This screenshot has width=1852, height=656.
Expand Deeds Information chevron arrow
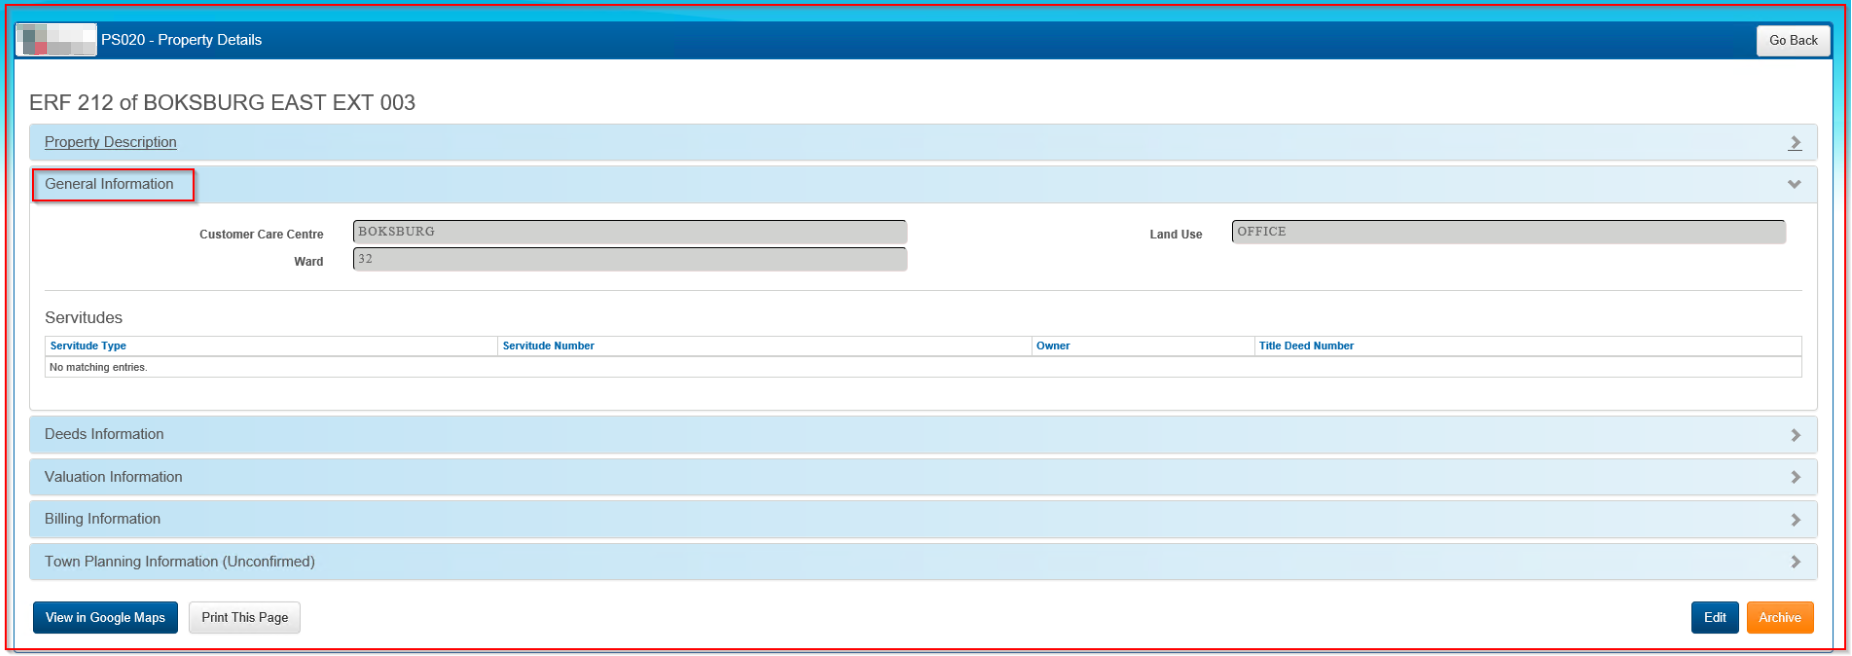1795,435
